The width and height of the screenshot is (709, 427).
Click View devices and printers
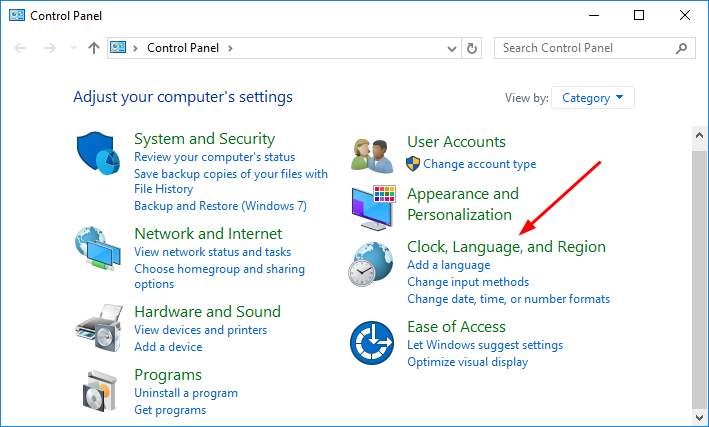[200, 330]
